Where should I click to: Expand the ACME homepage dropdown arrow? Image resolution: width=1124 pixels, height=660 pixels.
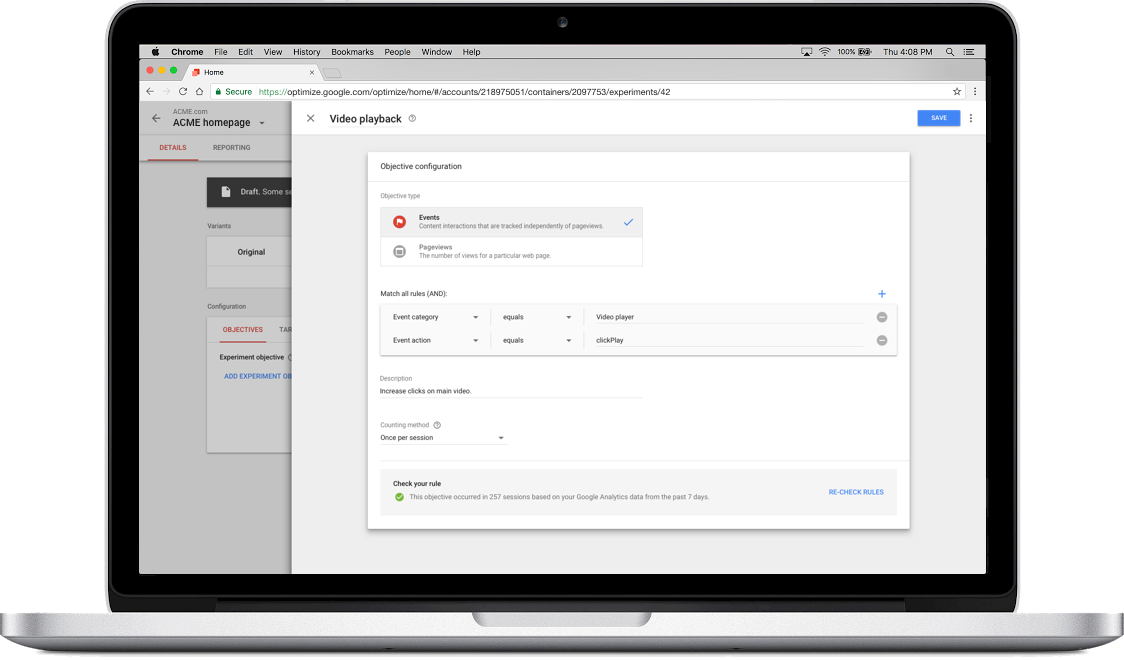[262, 123]
